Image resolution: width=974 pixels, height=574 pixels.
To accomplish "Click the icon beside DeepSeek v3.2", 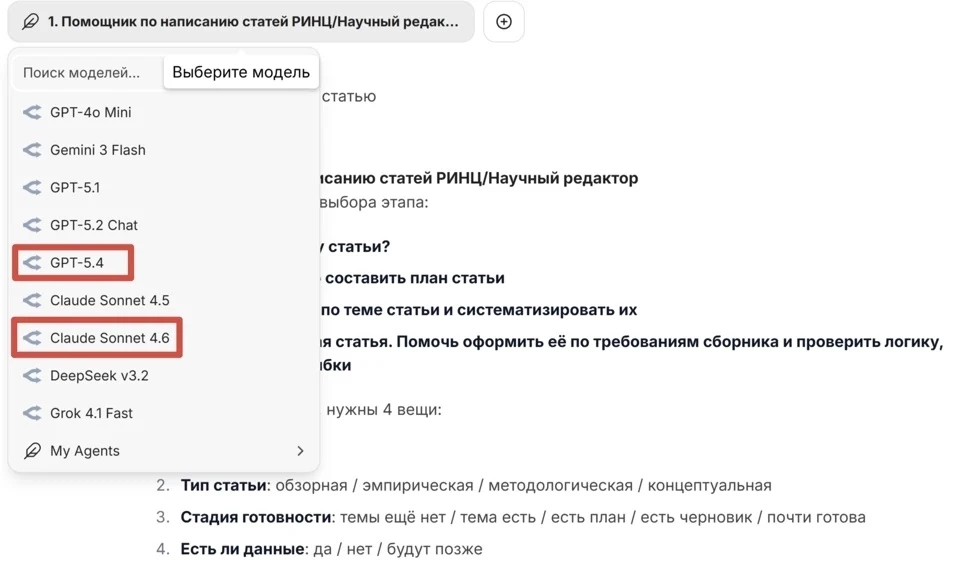I will [32, 375].
